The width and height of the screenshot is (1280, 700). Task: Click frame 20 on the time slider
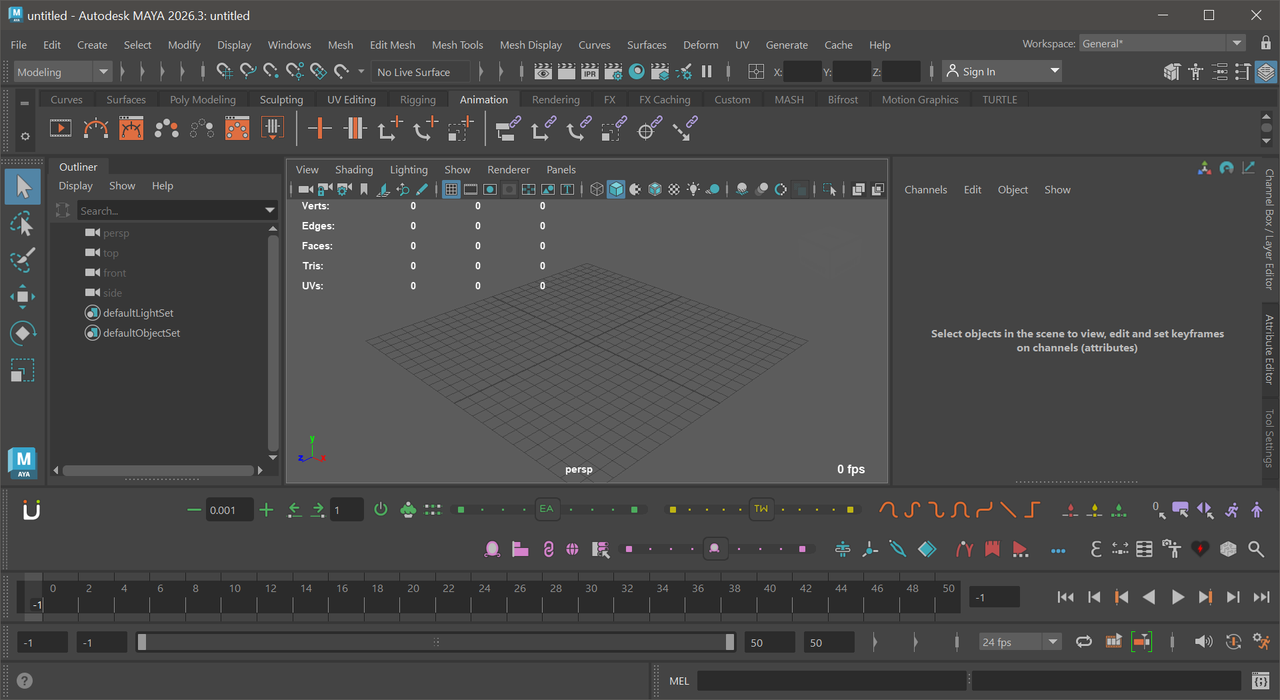pos(413,598)
